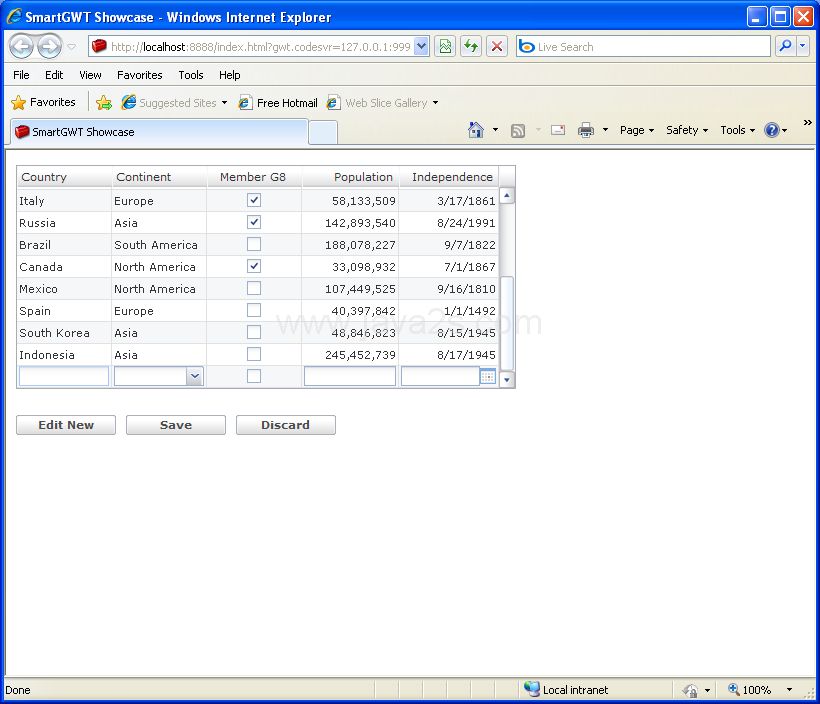
Task: Sort by Country column header
Action: 64,177
